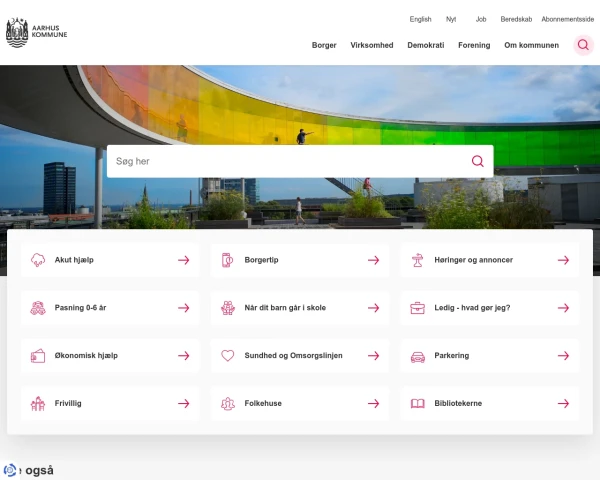The width and height of the screenshot is (600, 480).
Task: Click the Pasning 0-6 år children icon
Action: (x=38, y=308)
